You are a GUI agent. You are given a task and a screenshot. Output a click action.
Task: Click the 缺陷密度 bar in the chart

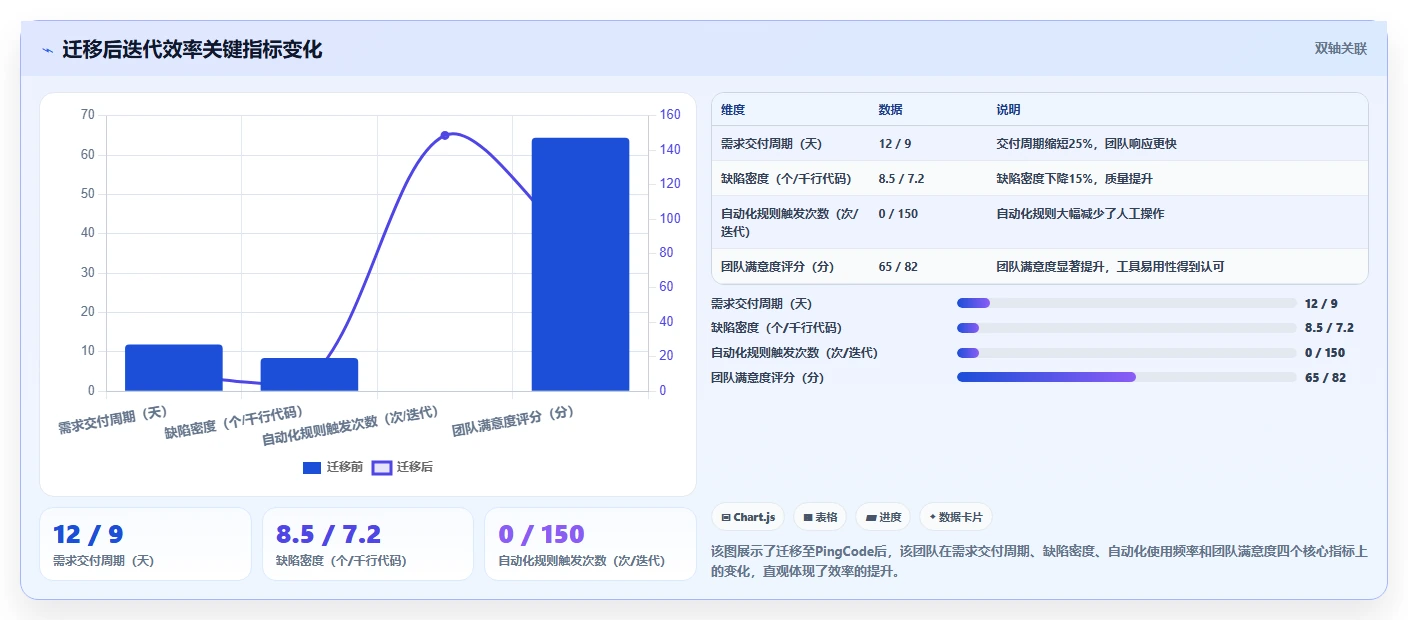click(309, 374)
